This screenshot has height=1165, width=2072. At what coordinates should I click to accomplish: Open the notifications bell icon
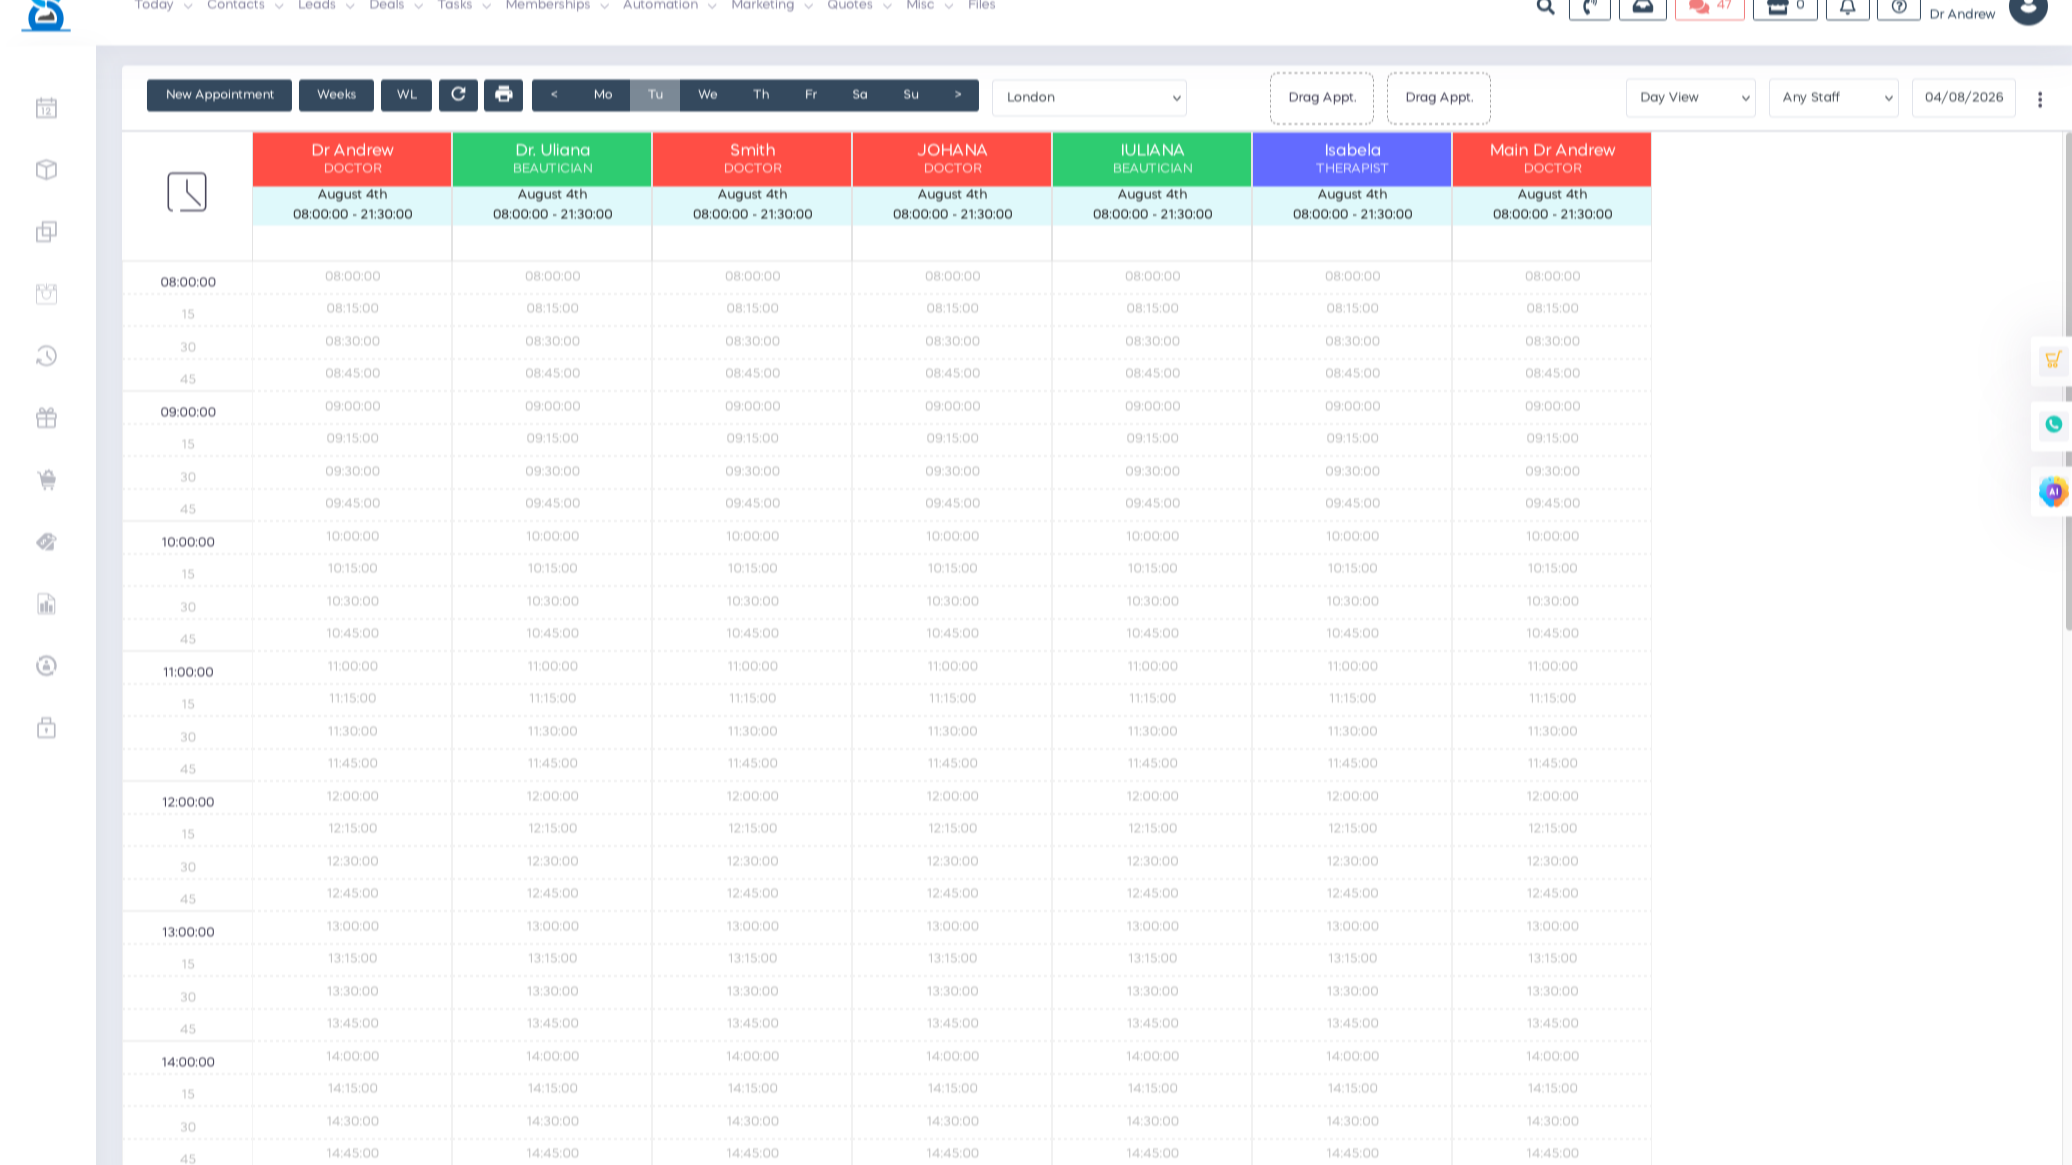click(x=1848, y=8)
